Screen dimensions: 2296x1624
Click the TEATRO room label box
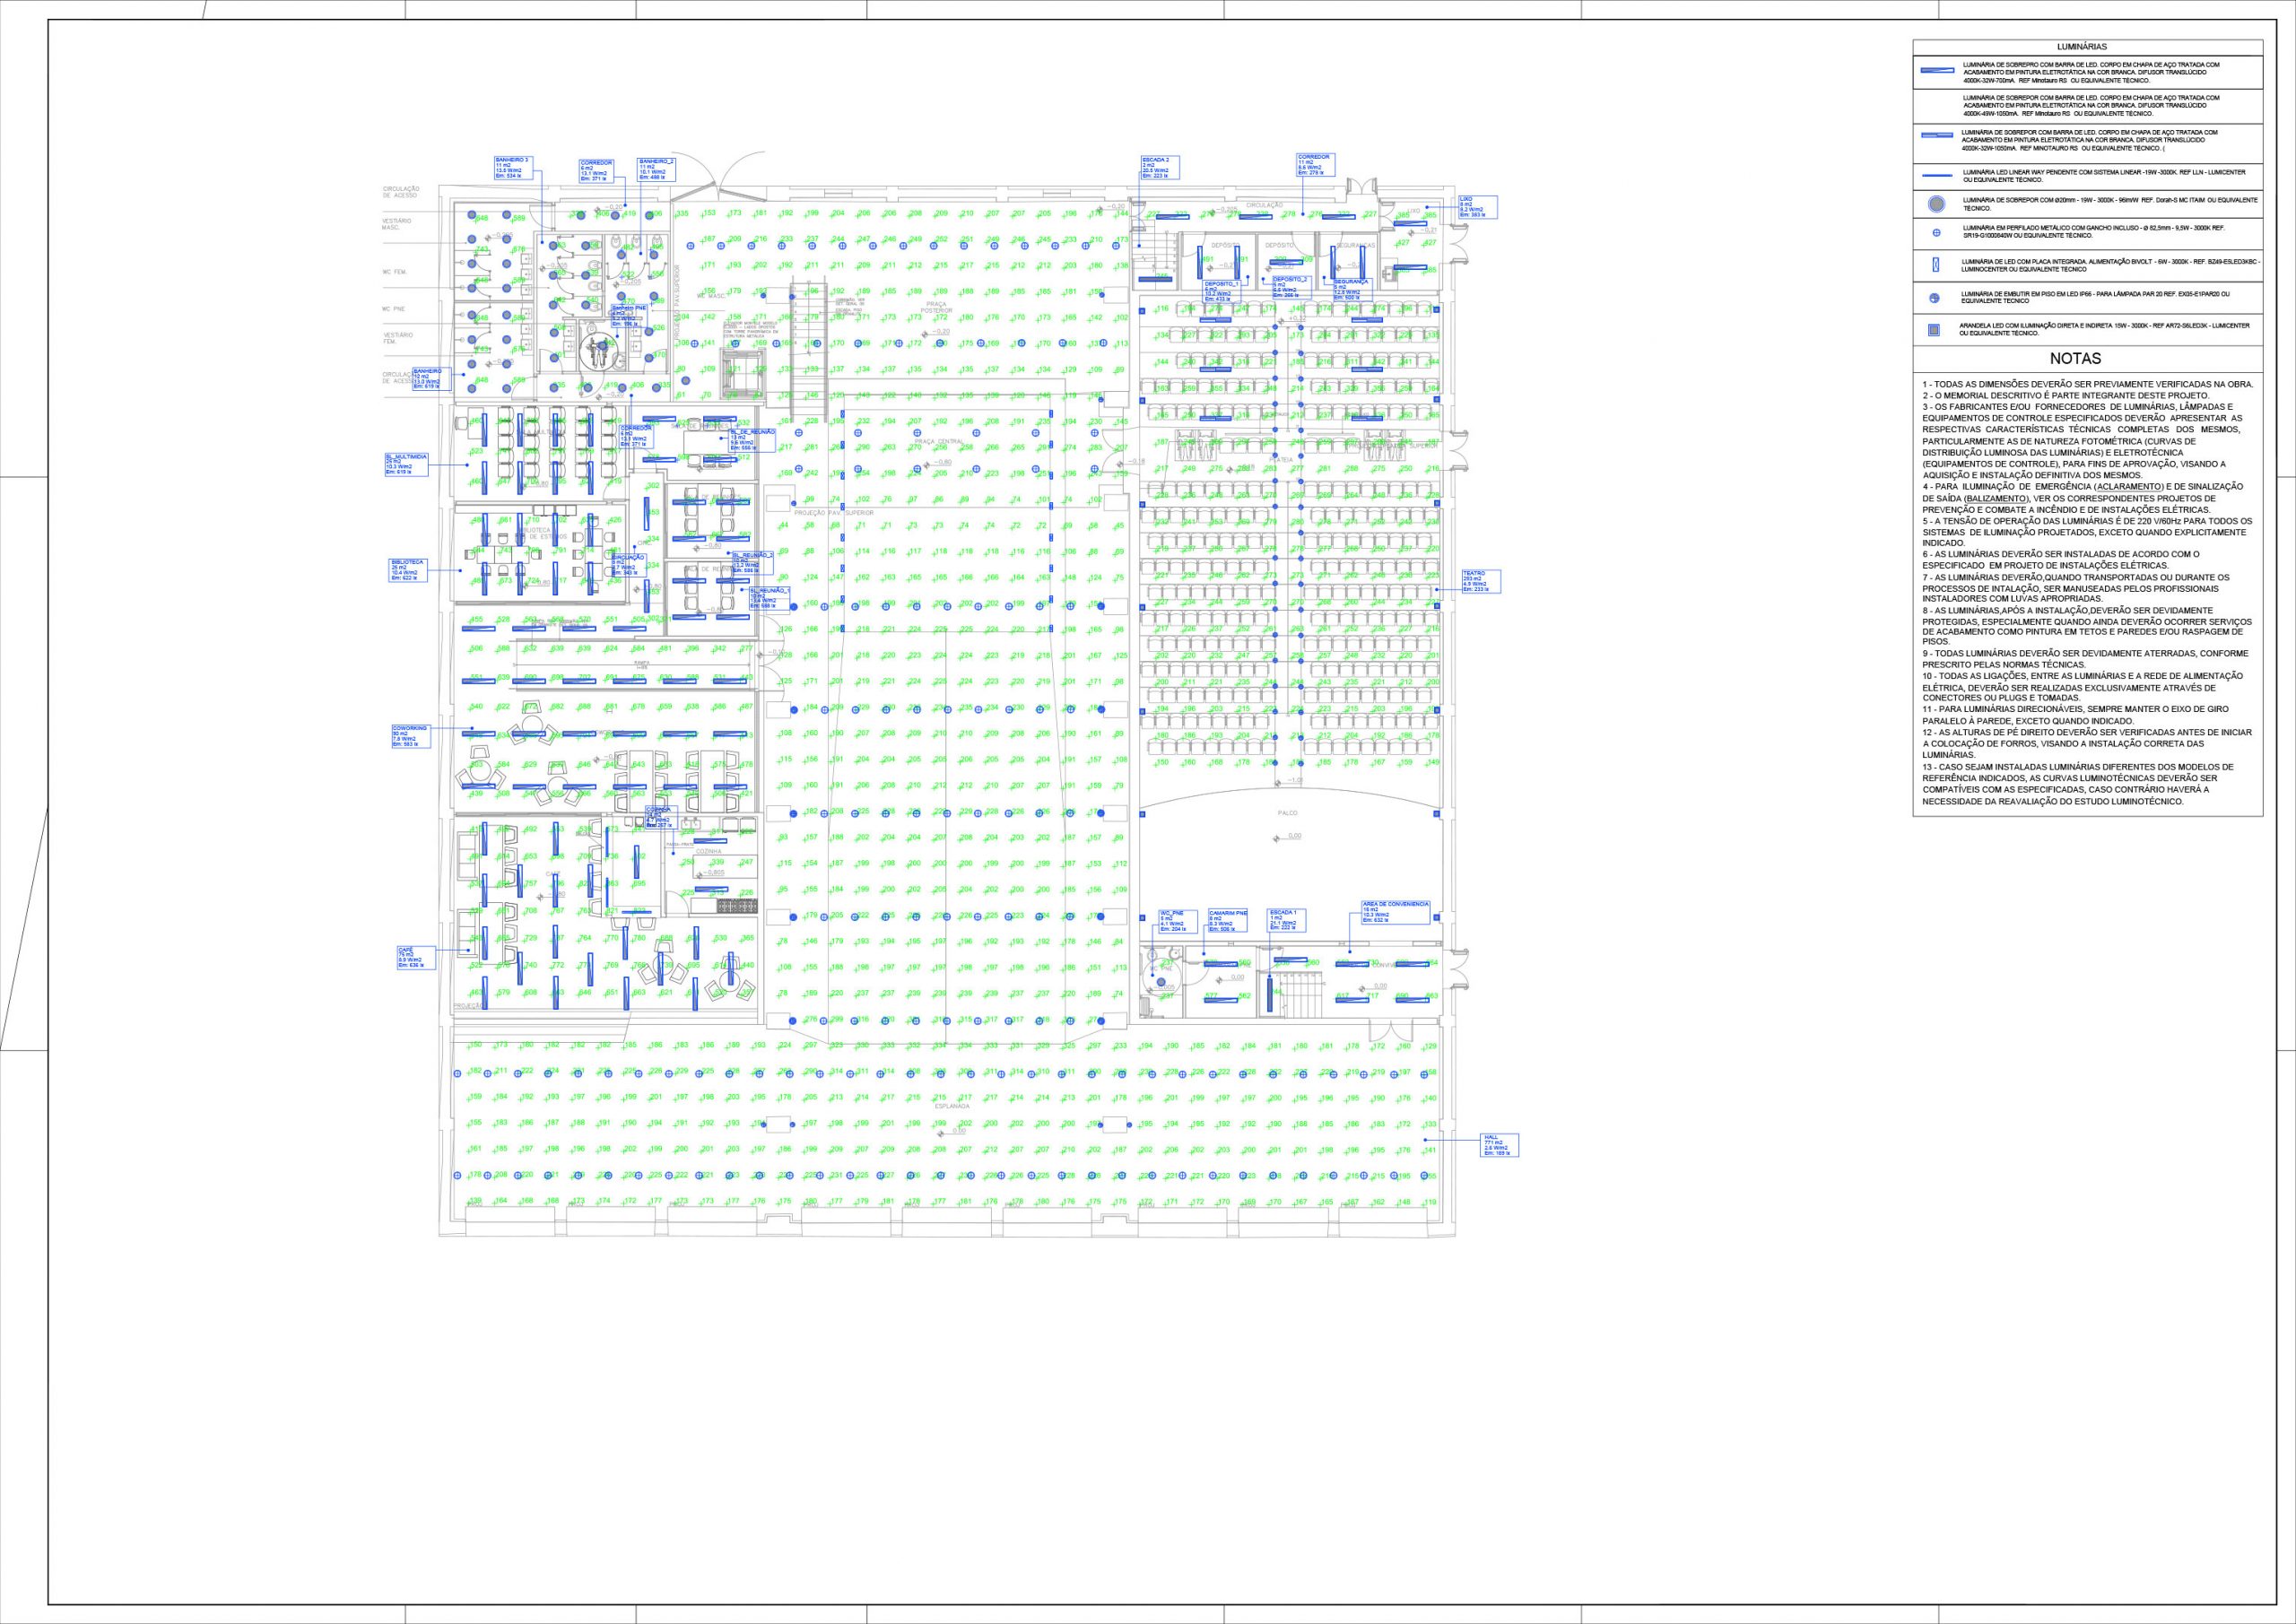click(x=1480, y=582)
